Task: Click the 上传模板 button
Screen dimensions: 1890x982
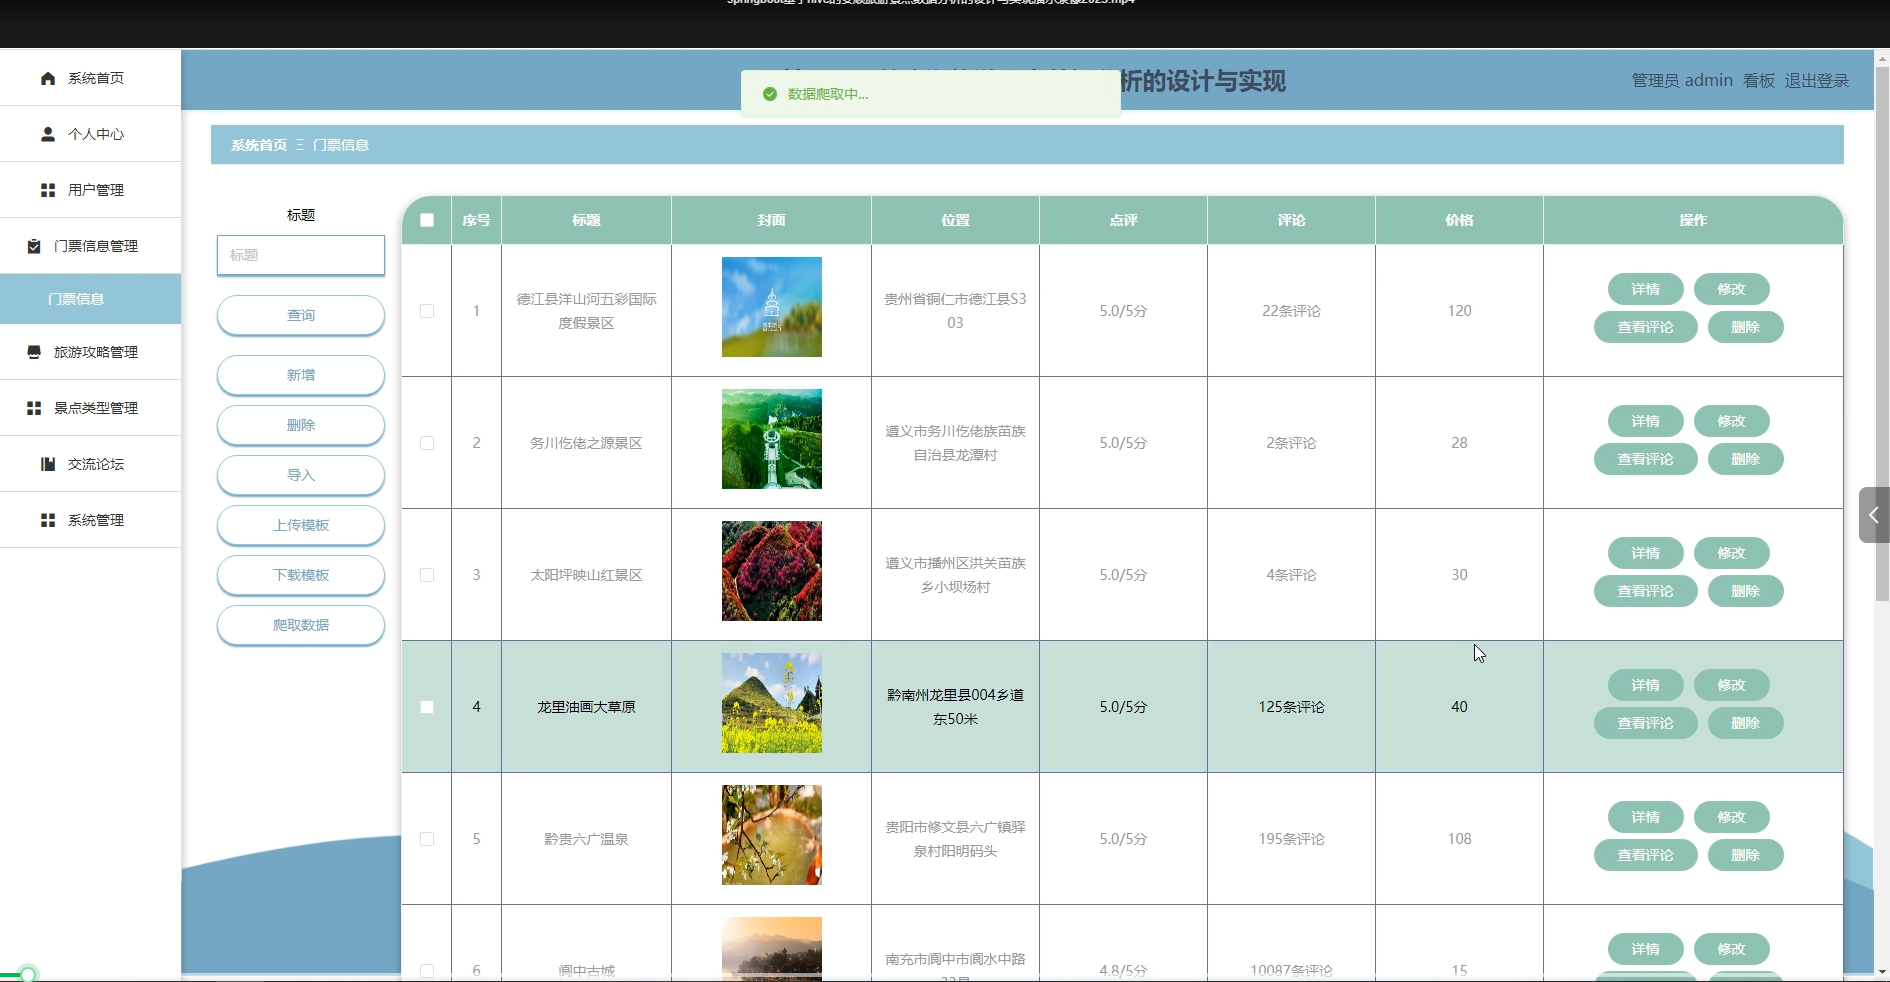Action: tap(301, 525)
